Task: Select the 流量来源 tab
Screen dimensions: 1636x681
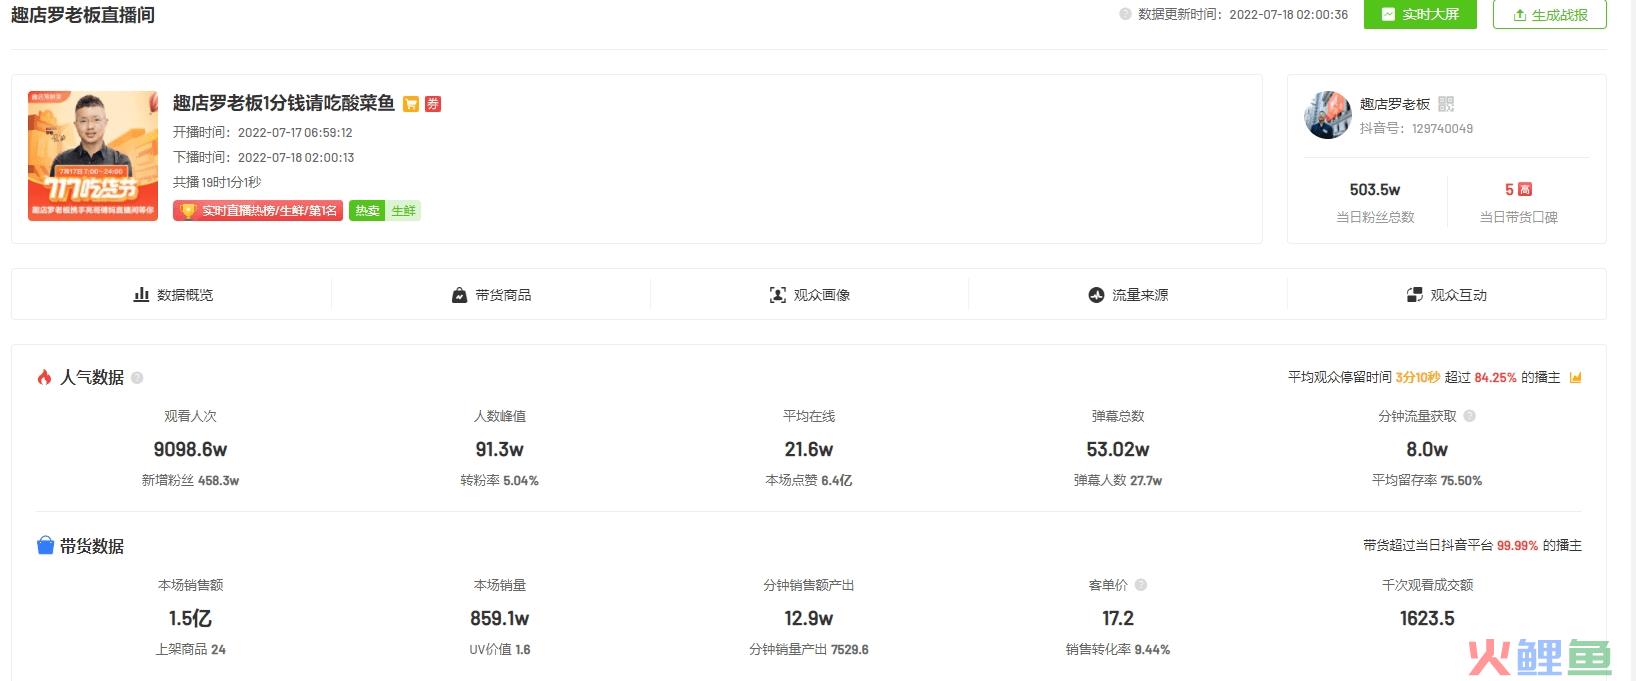Action: pos(1128,295)
